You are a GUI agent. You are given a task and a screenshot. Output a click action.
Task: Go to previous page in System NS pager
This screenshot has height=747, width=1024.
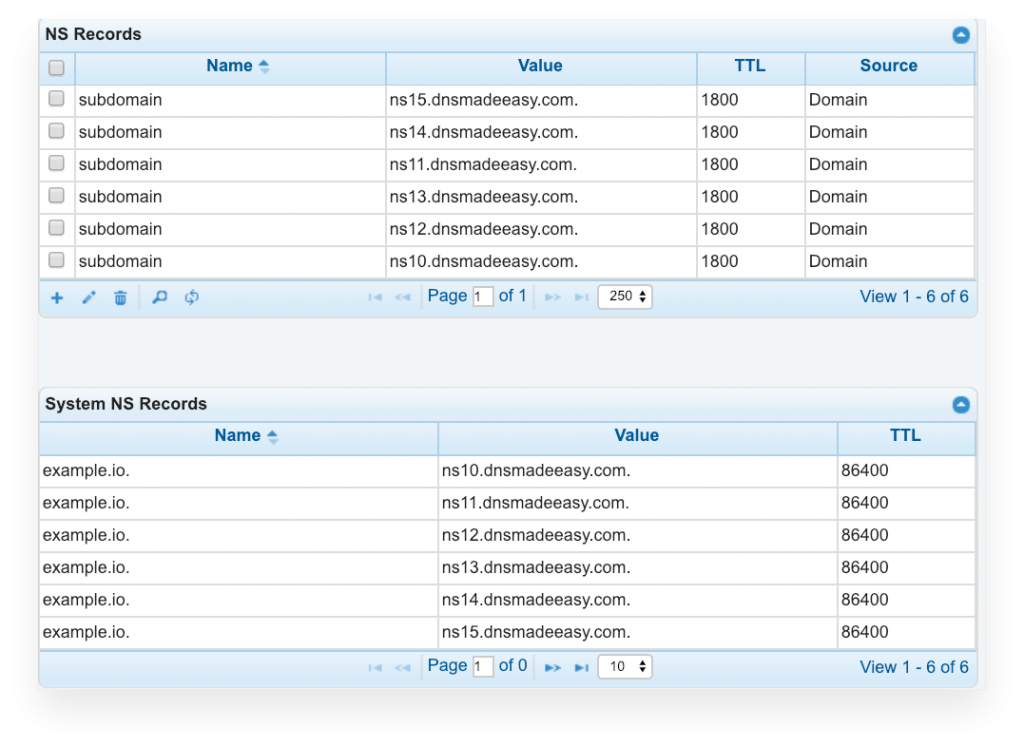[402, 667]
